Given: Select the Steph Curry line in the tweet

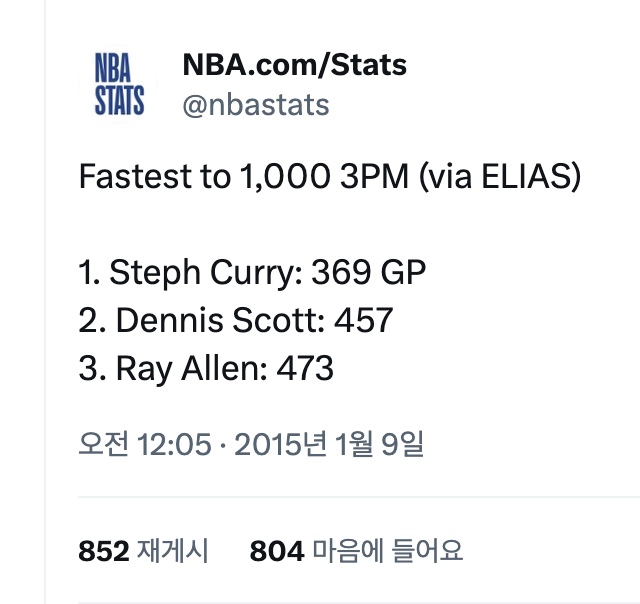Looking at the screenshot, I should point(252,272).
